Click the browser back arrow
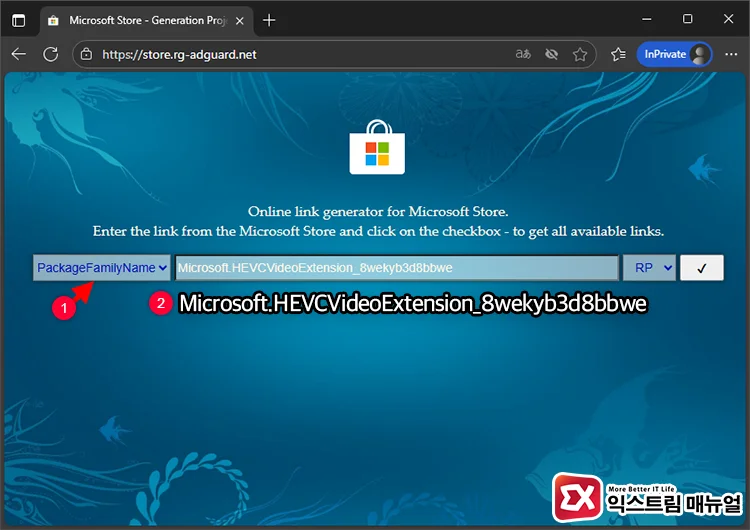750x530 pixels. click(x=19, y=54)
